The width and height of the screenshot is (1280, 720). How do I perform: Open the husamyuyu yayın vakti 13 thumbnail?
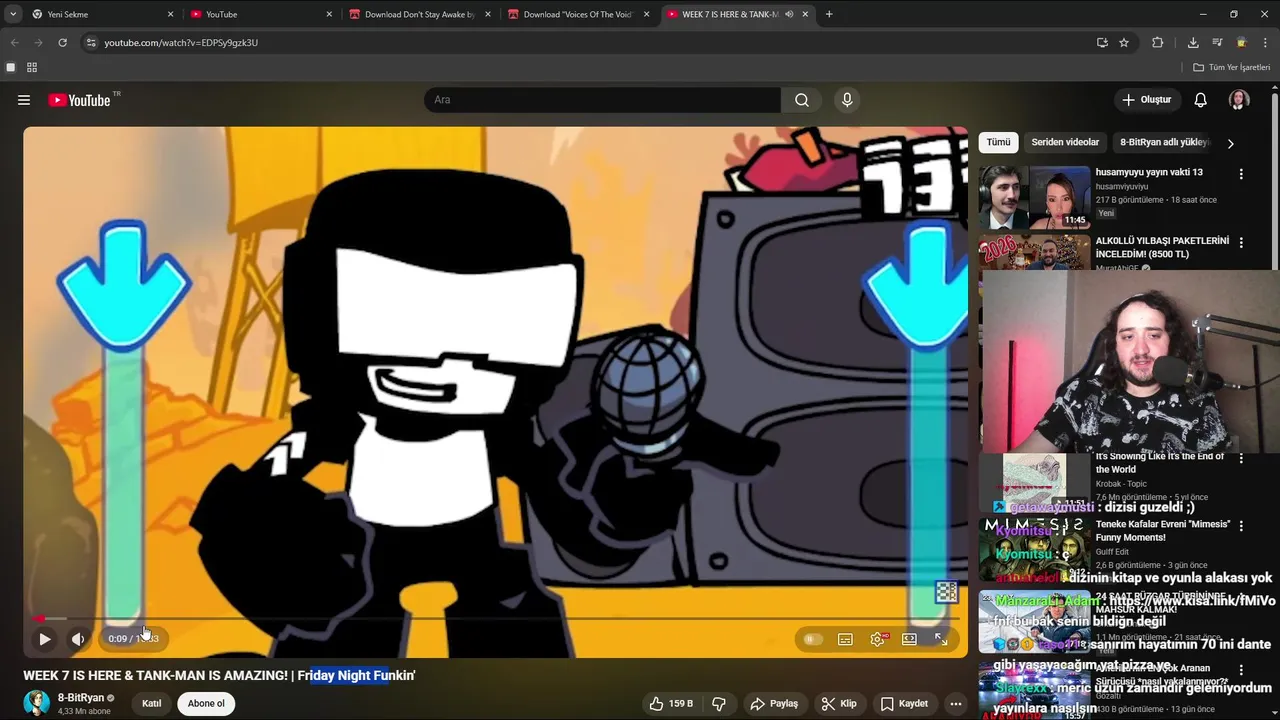click(x=1034, y=197)
